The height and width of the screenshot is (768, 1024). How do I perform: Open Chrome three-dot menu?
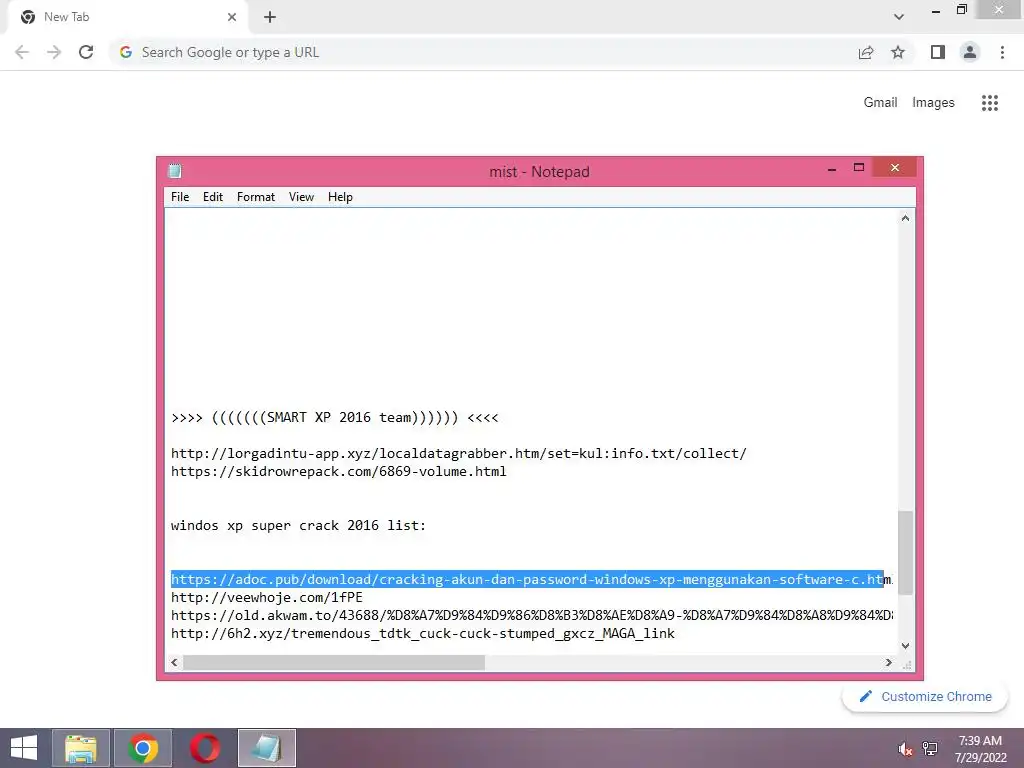pyautogui.click(x=1002, y=52)
